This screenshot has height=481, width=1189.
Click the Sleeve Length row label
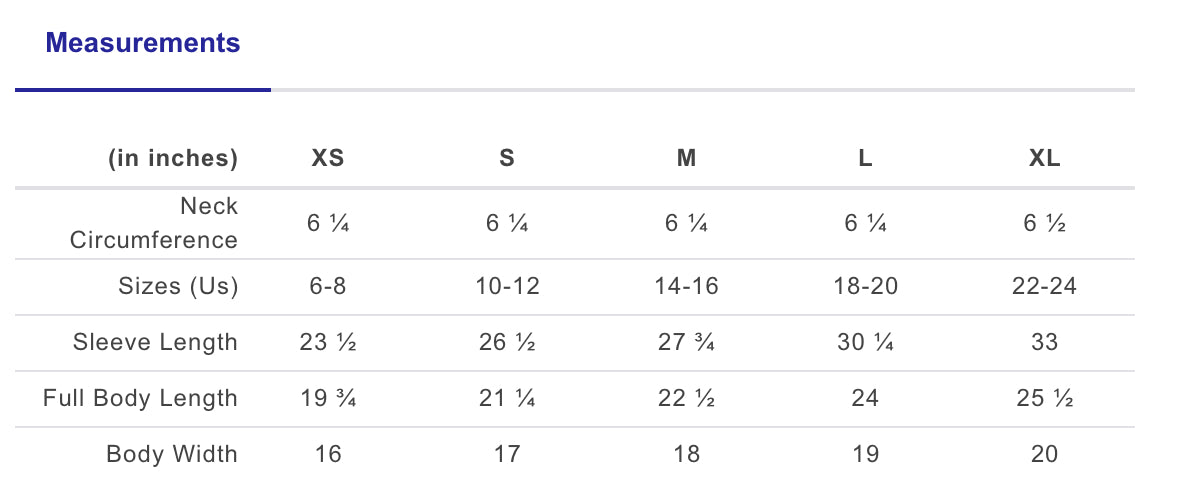coord(155,342)
